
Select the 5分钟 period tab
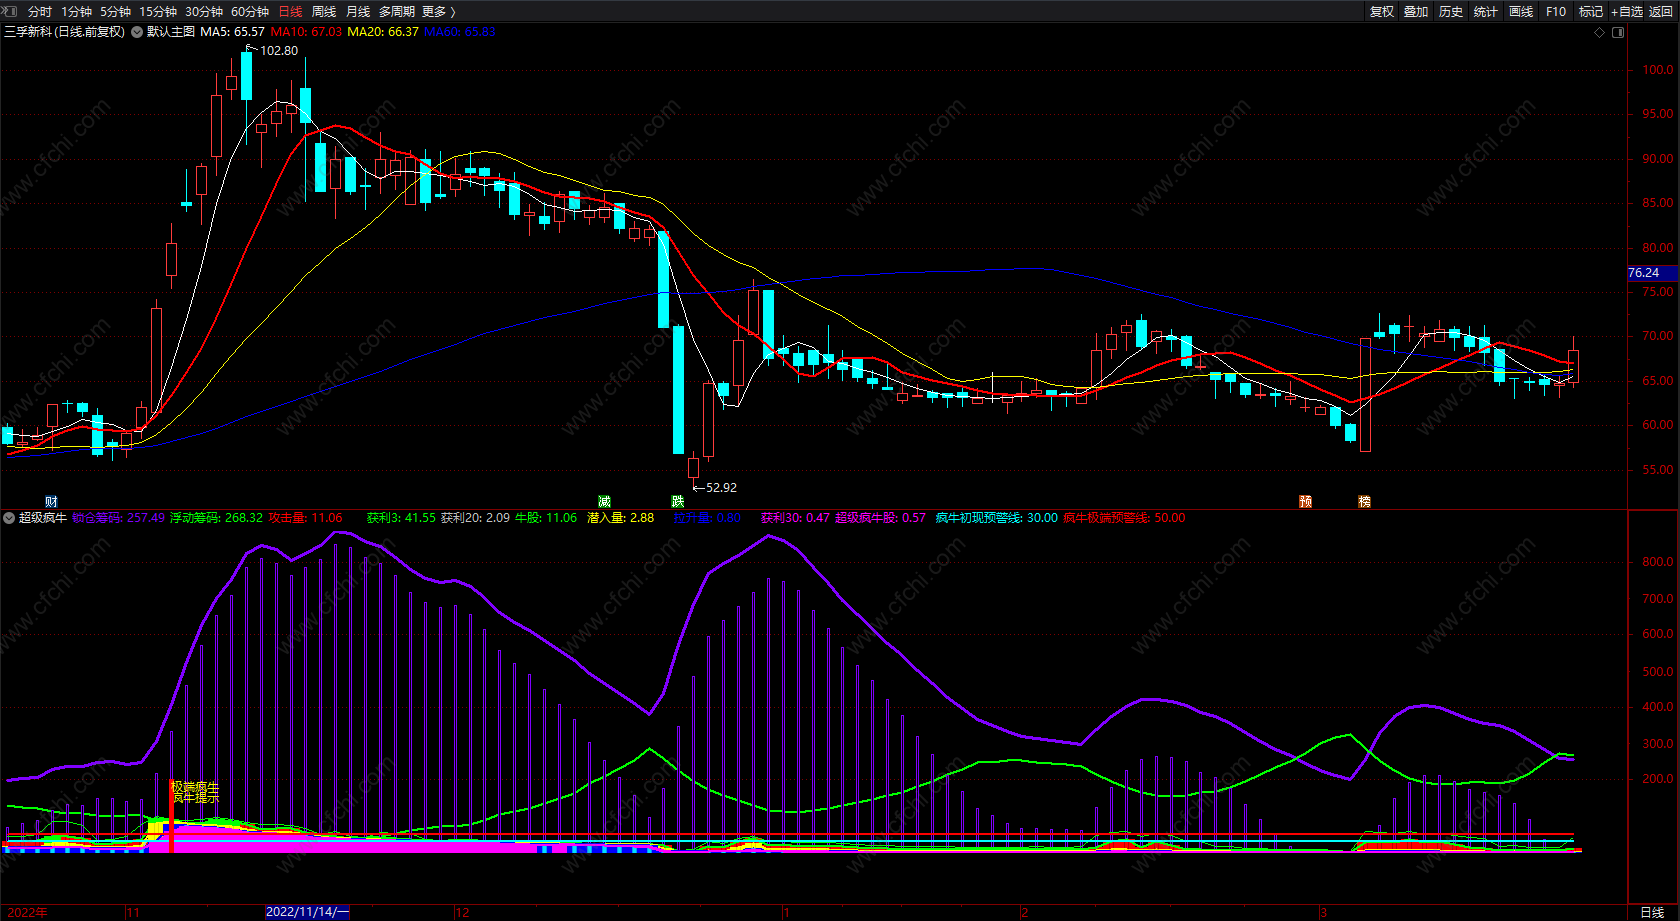pyautogui.click(x=115, y=12)
